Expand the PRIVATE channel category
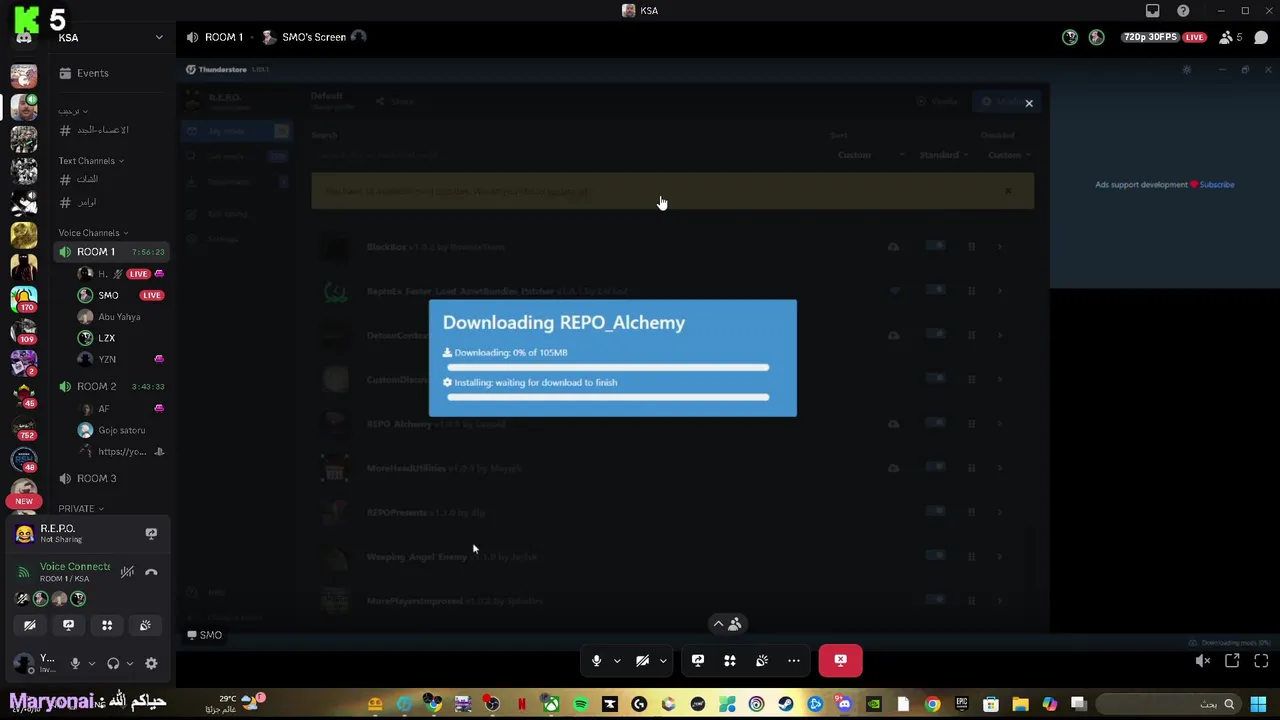Viewport: 1280px width, 720px height. click(81, 509)
